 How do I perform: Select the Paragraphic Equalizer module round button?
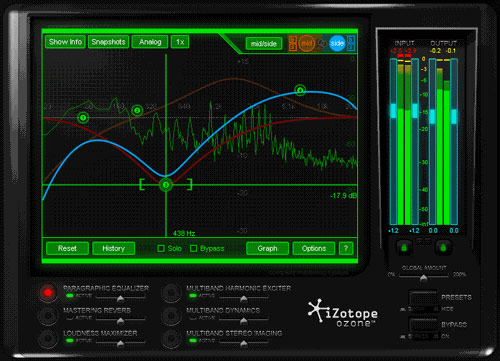(48, 293)
